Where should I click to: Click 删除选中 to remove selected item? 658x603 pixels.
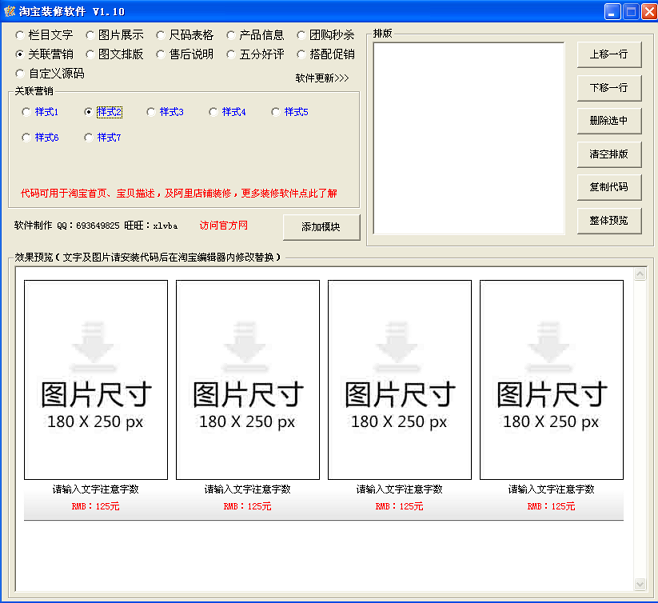[608, 121]
